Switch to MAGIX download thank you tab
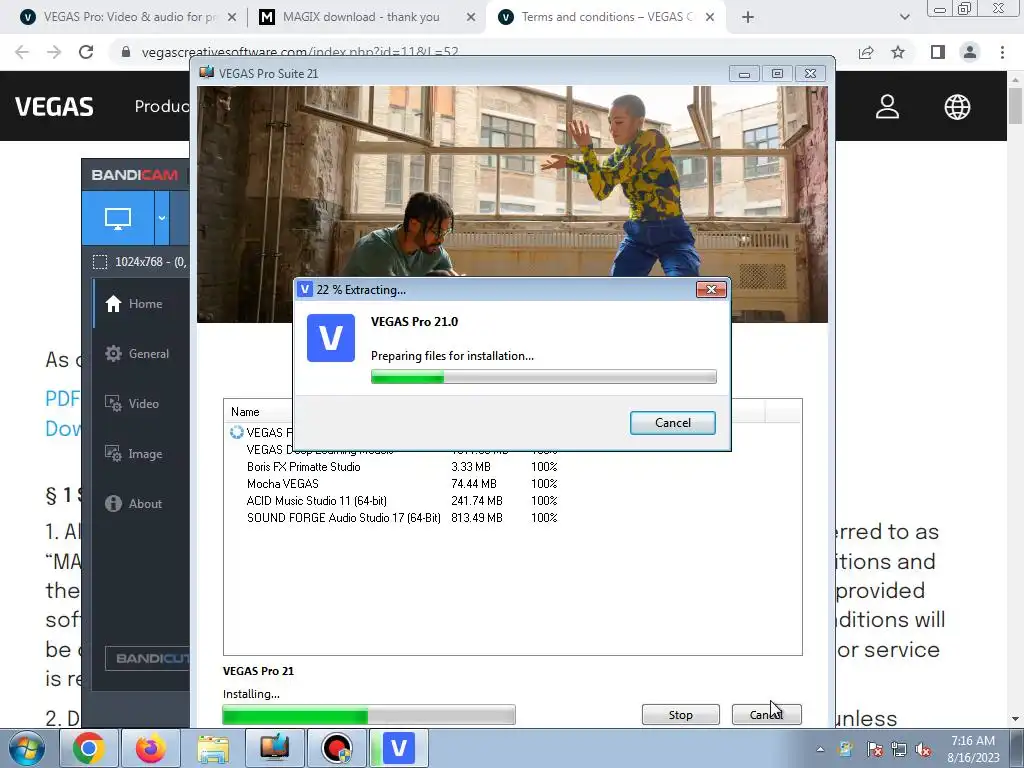1024x768 pixels. (x=360, y=17)
